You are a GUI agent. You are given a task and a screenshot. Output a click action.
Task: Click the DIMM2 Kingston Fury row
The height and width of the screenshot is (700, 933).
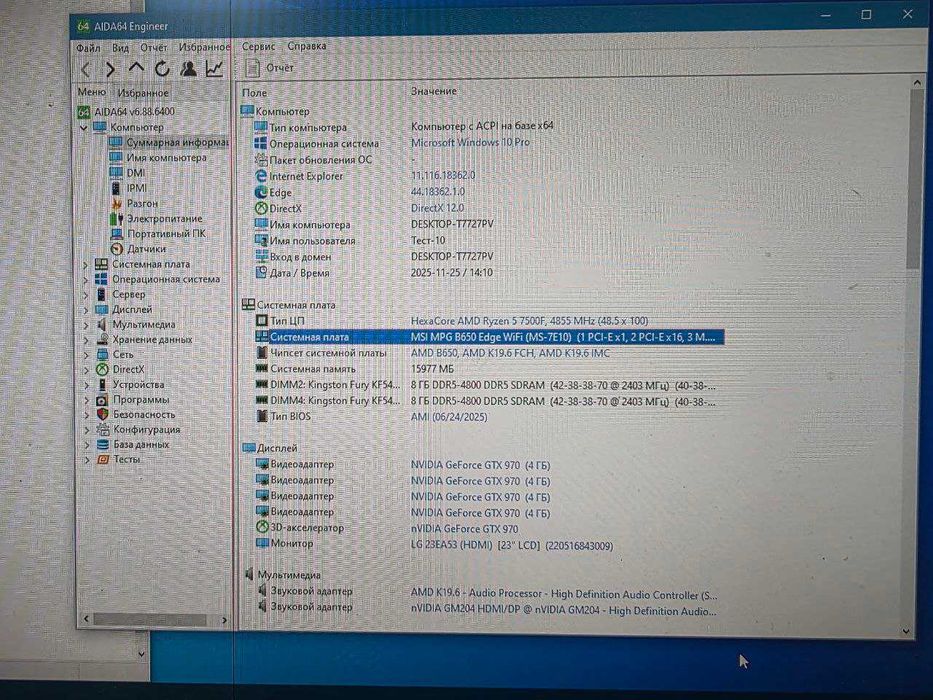click(486, 385)
